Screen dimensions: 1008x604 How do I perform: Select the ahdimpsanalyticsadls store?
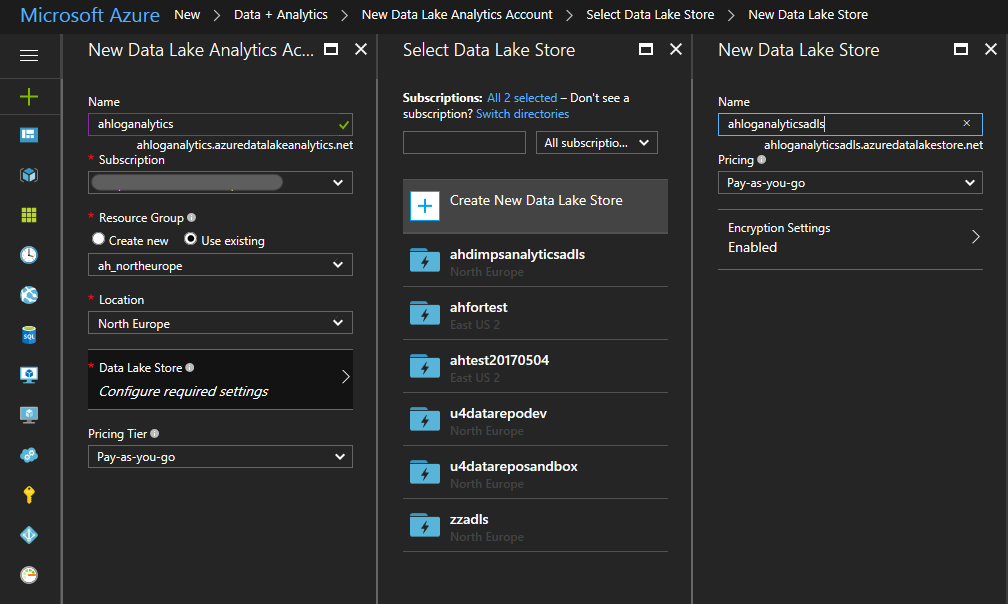535,260
